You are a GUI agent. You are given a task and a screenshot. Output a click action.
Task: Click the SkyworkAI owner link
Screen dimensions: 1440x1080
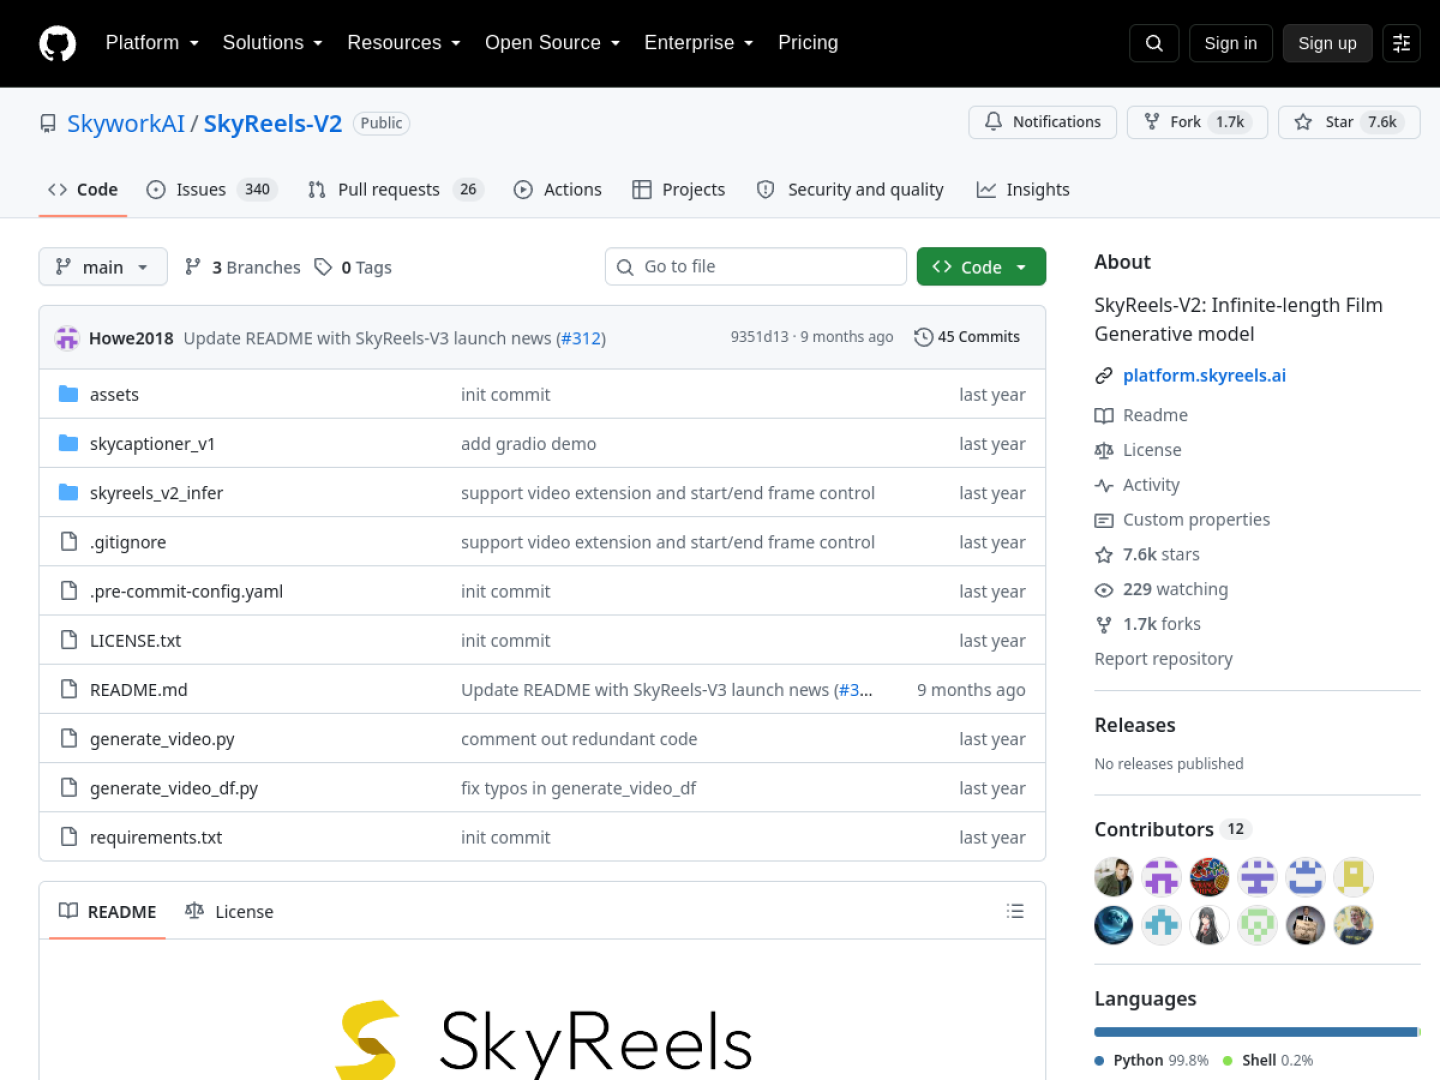[126, 123]
